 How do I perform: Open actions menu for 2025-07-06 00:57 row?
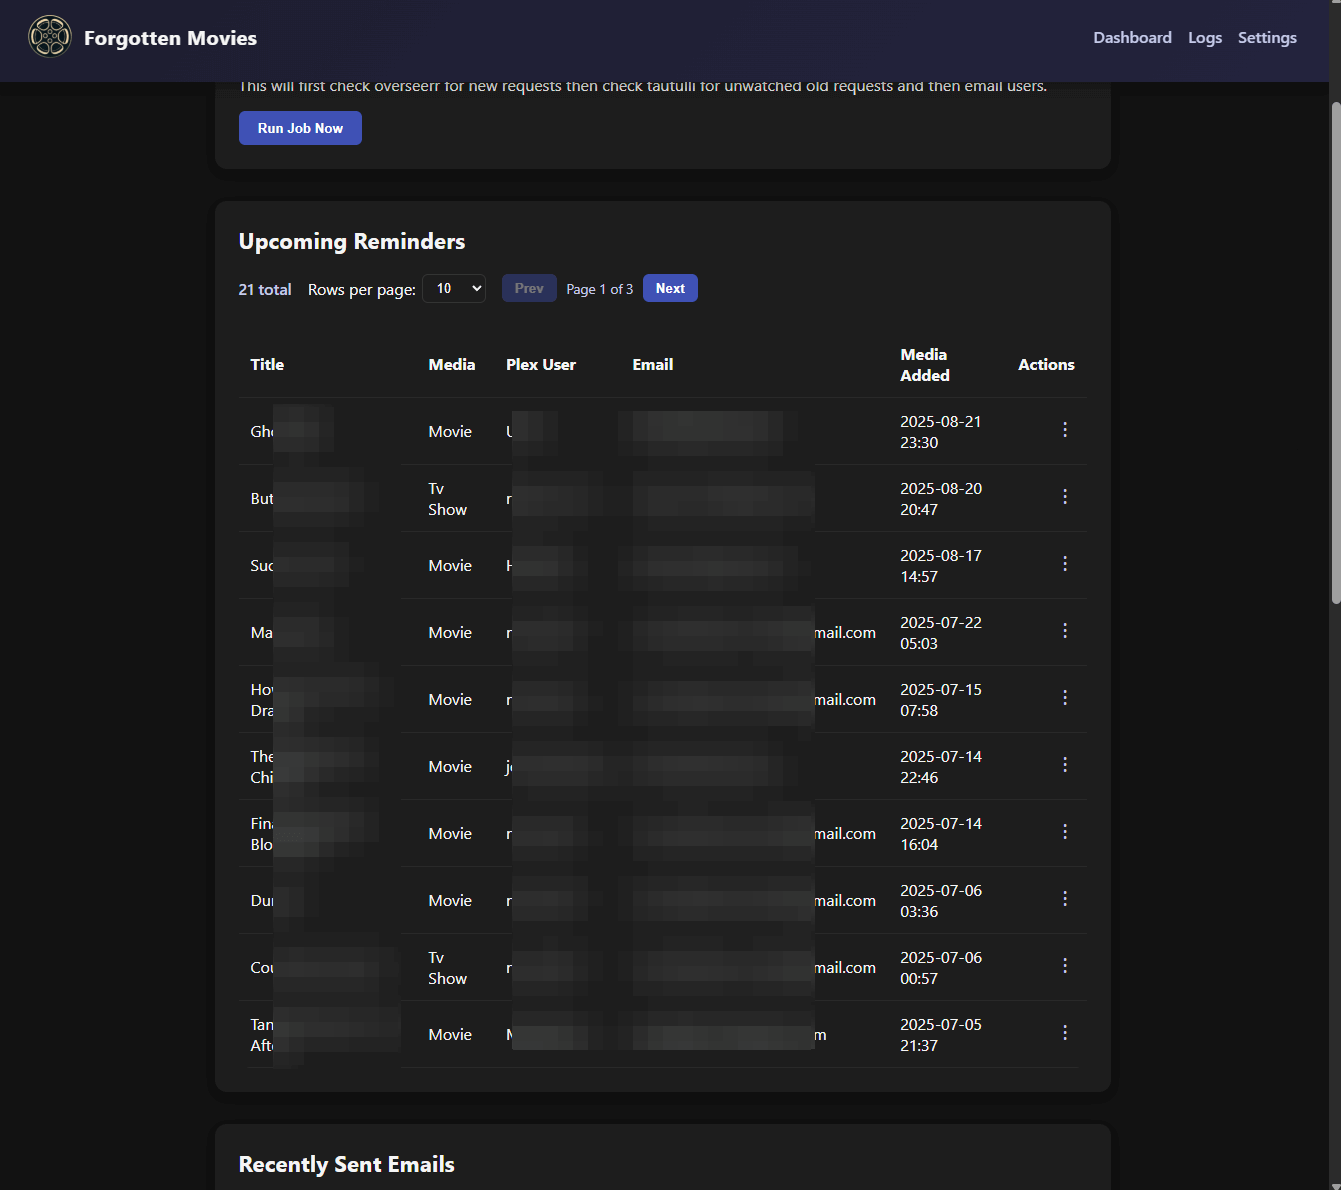(1065, 966)
